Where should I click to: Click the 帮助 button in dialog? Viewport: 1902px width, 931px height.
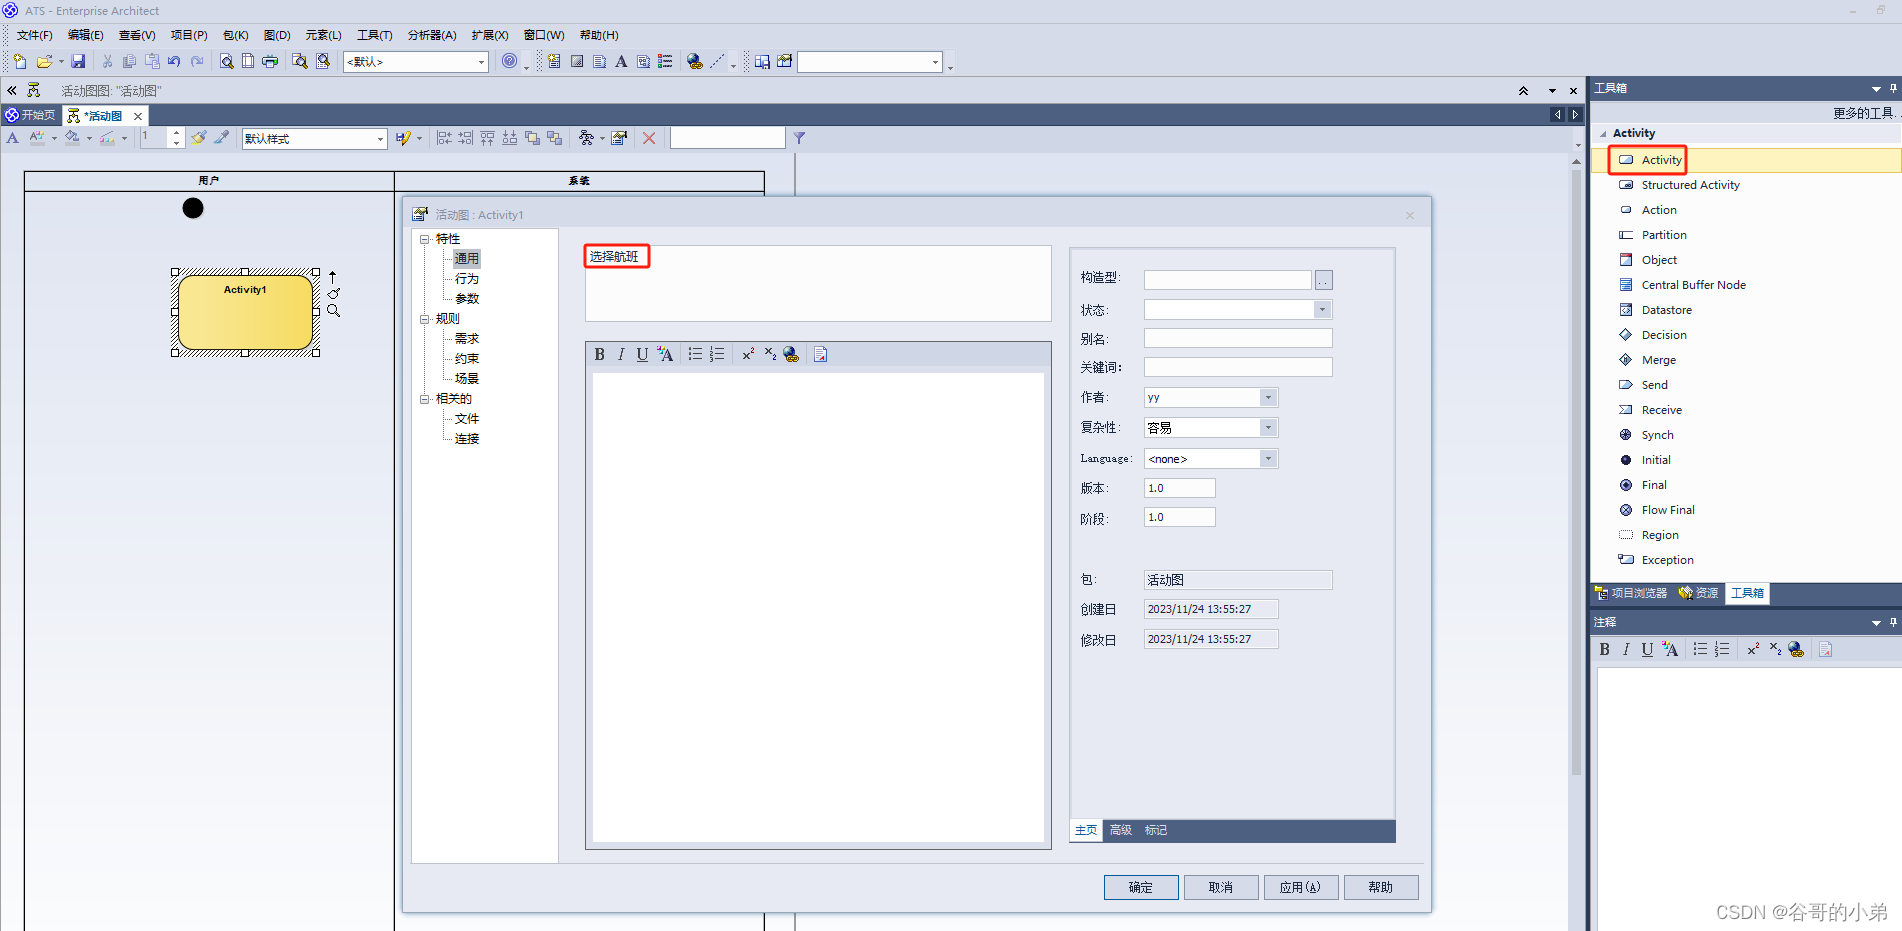pos(1381,887)
